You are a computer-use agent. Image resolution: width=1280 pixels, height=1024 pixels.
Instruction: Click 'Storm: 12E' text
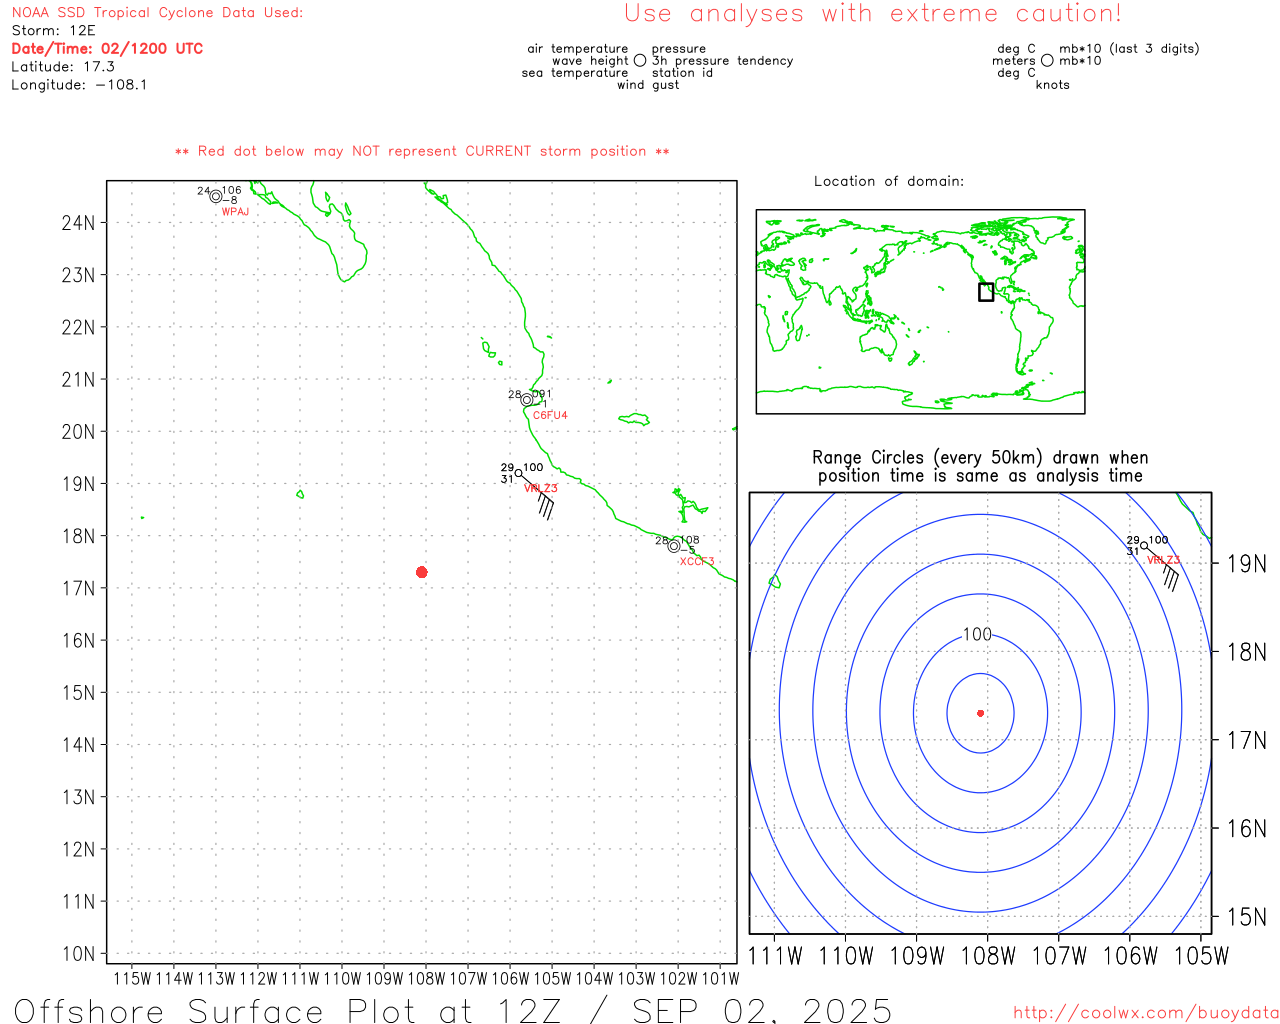(53, 31)
